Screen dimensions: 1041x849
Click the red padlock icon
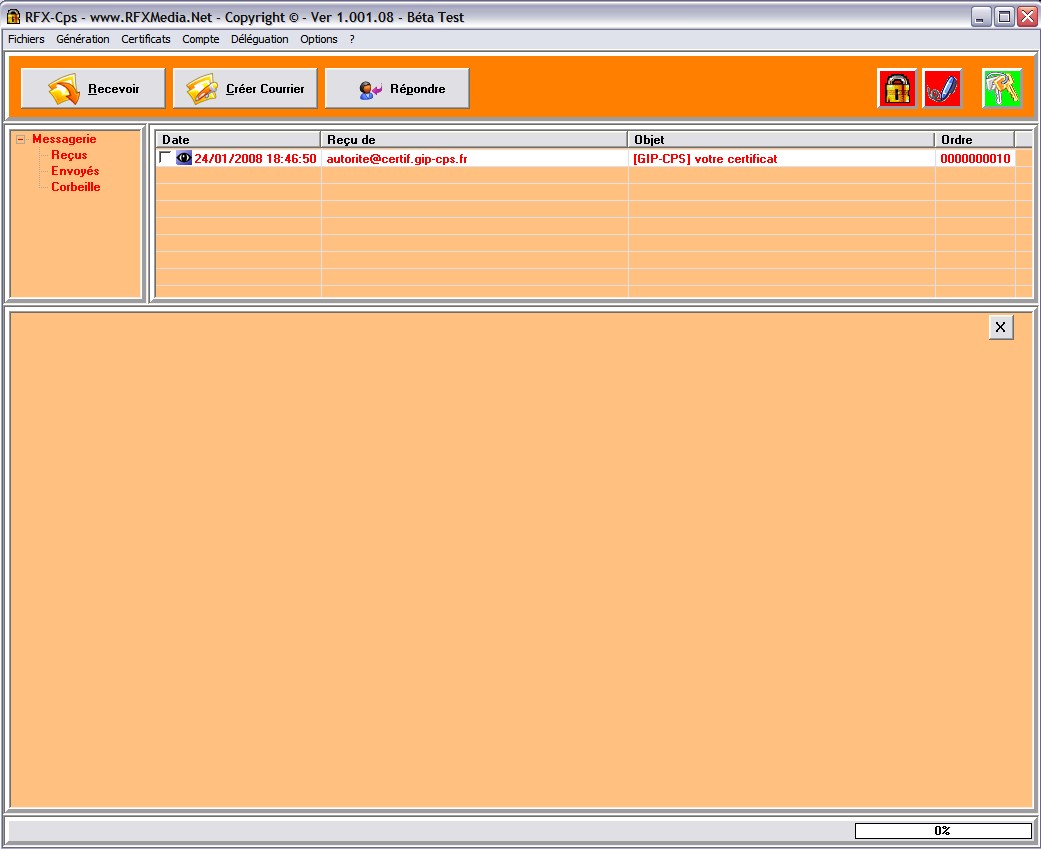[897, 89]
